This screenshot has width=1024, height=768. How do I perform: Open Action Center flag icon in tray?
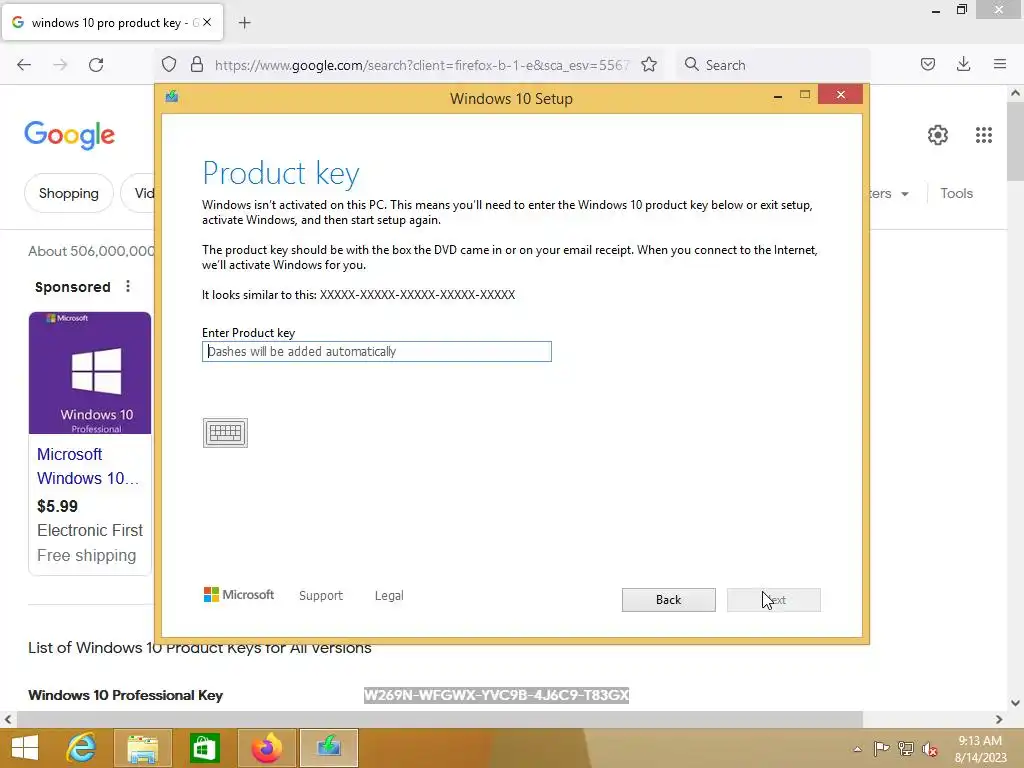click(881, 748)
